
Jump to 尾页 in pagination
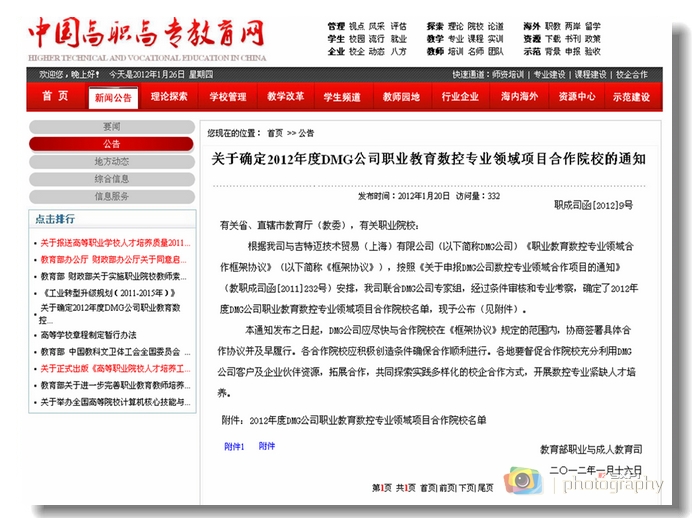point(485,487)
